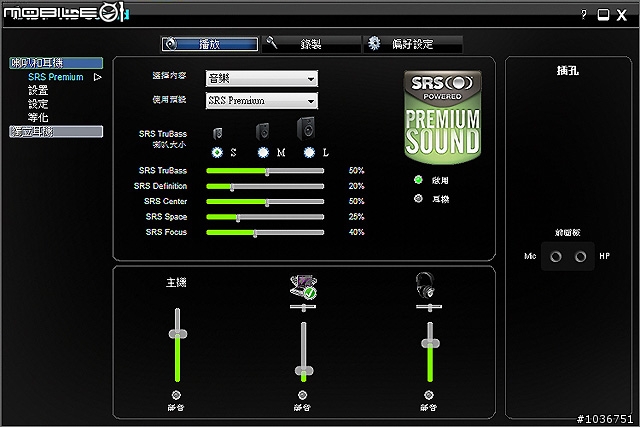The height and width of the screenshot is (427, 640).
Task: Click the 插孔 jack panel heading
Action: coord(568,71)
